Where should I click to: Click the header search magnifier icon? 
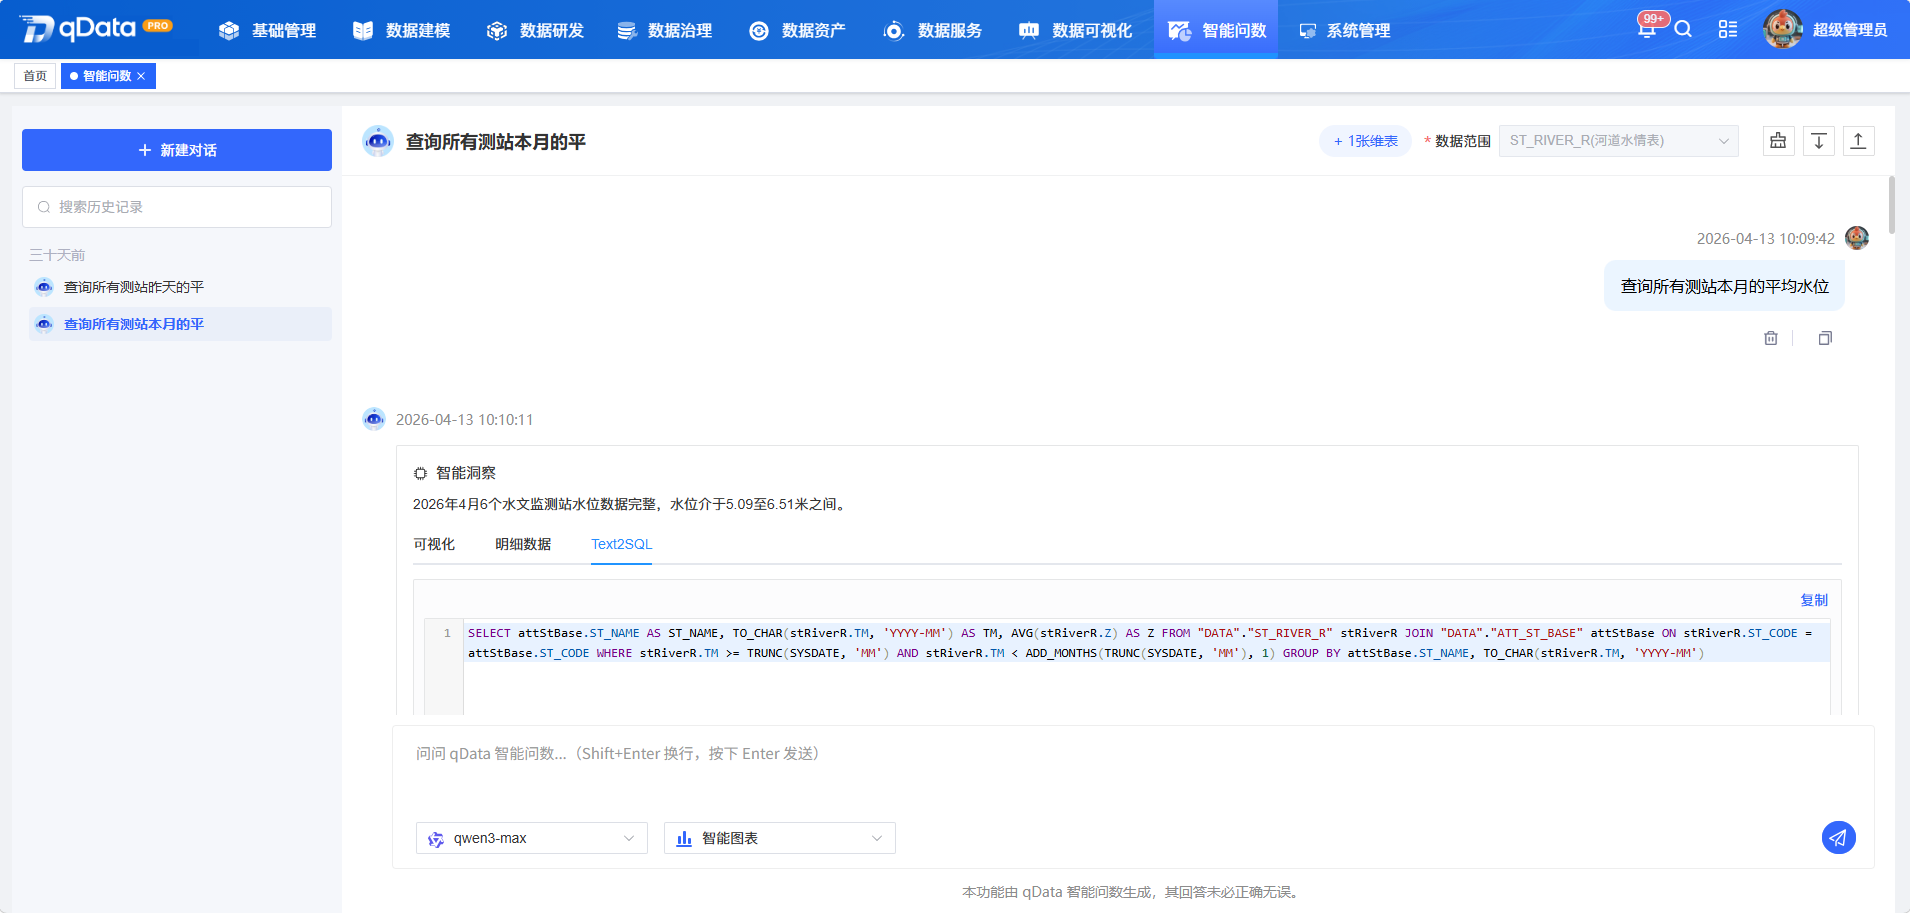click(x=1683, y=29)
